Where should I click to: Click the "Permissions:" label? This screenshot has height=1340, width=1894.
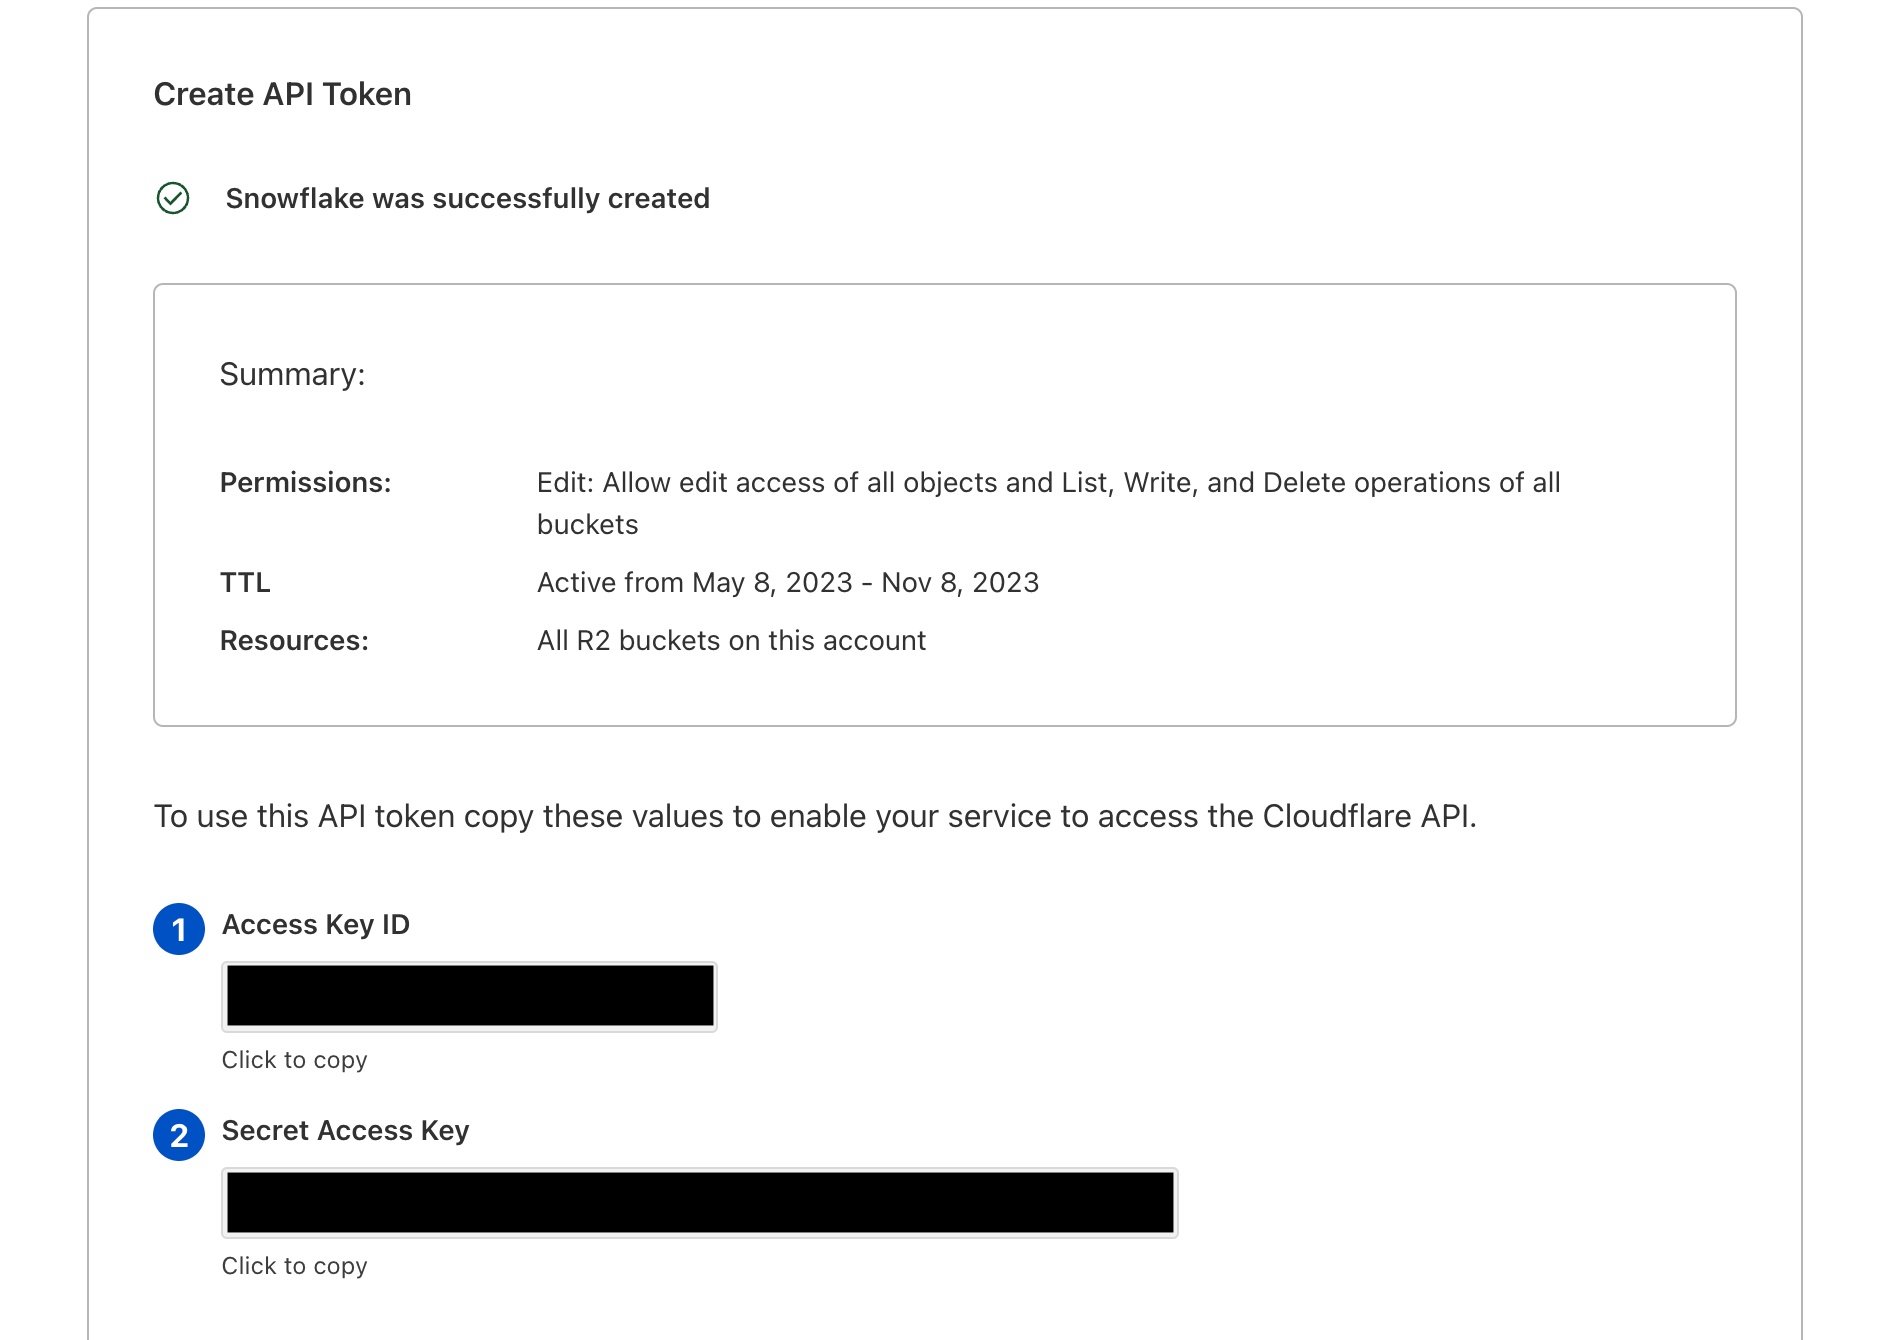click(306, 483)
